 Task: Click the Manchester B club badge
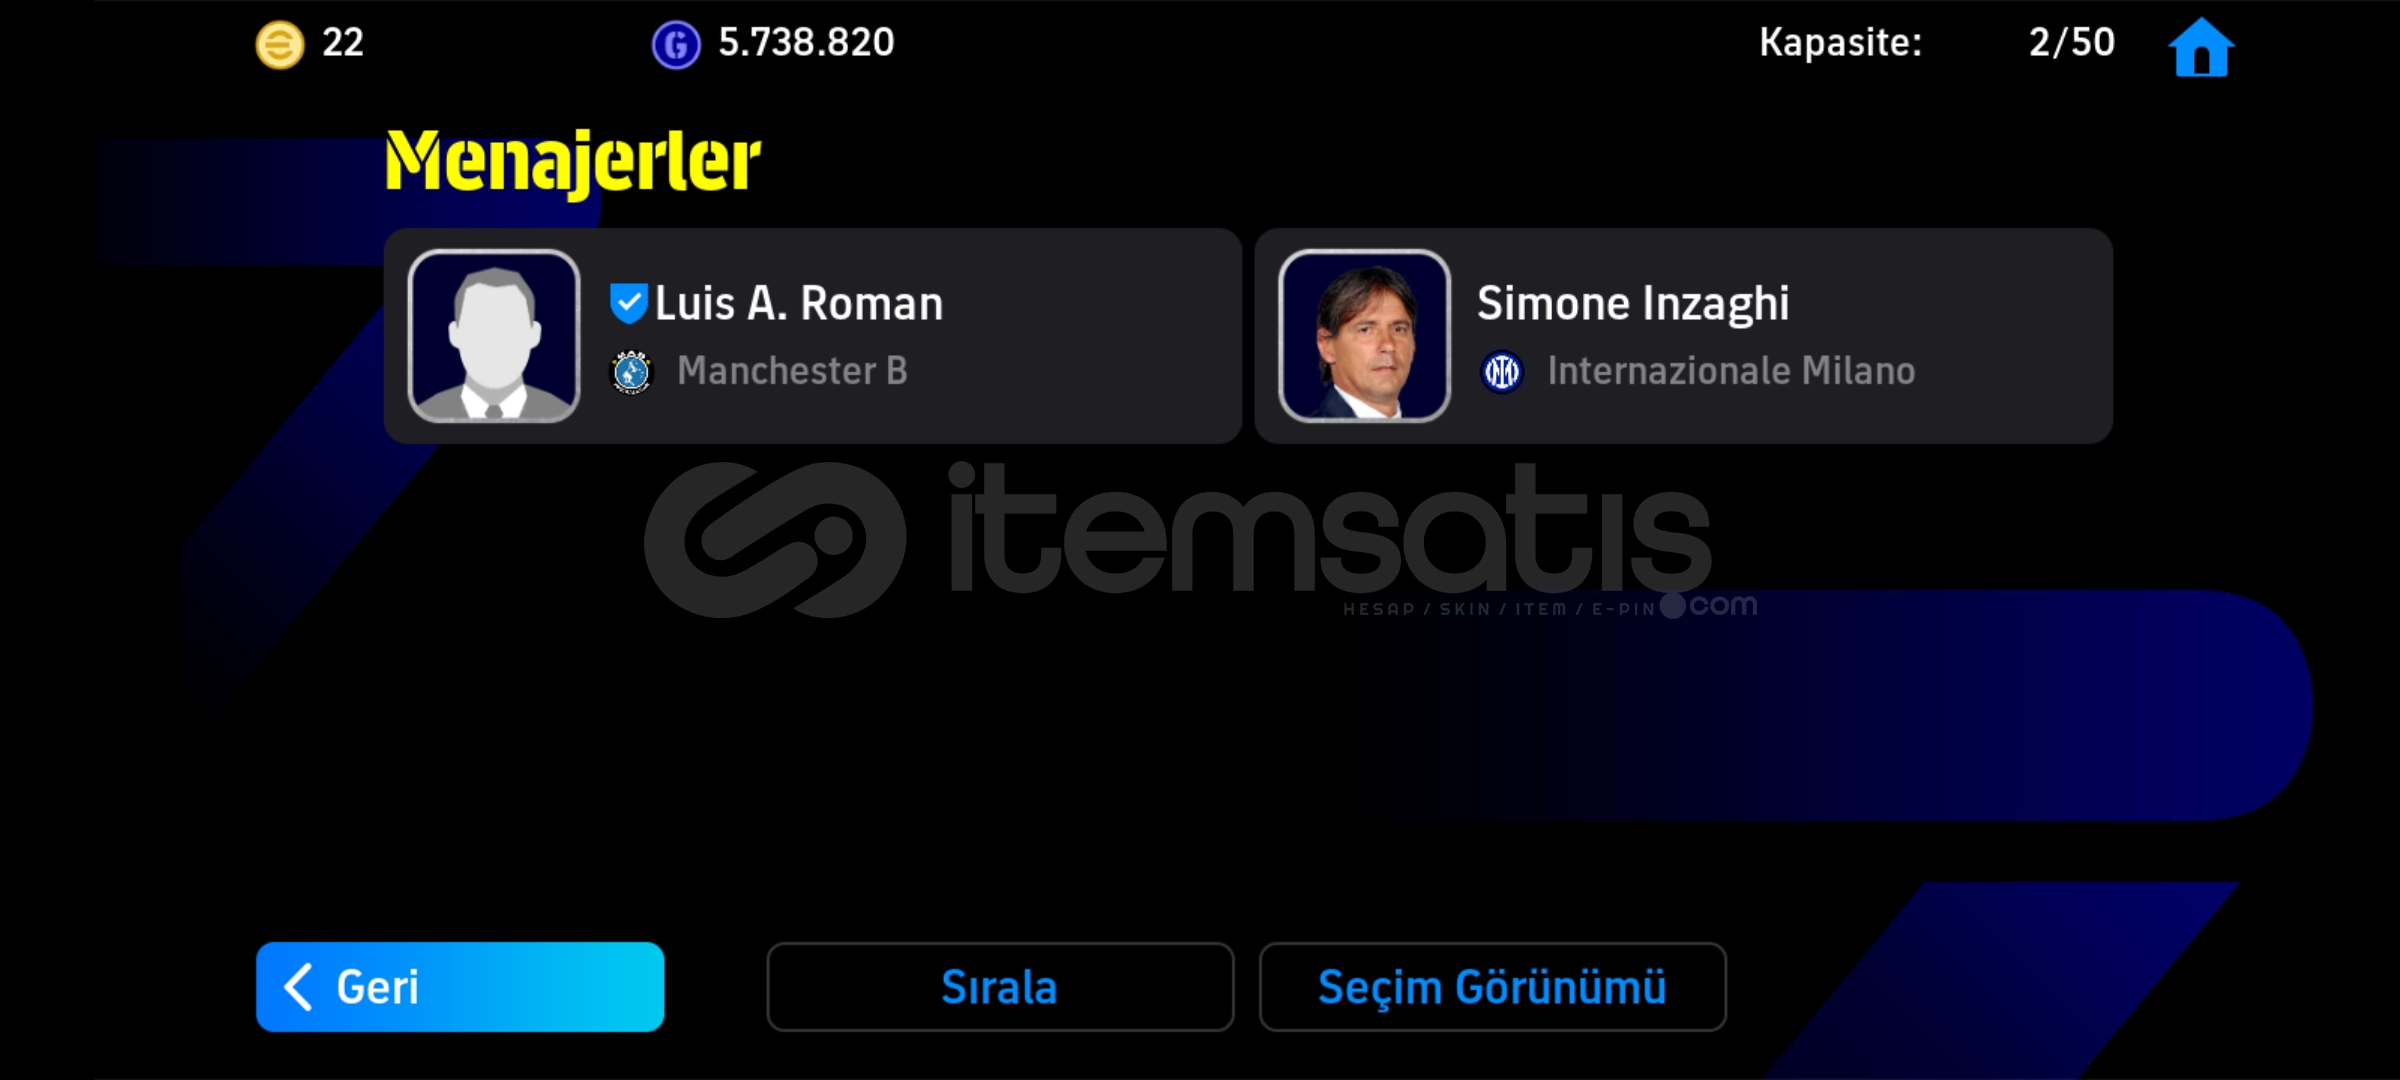[x=631, y=372]
